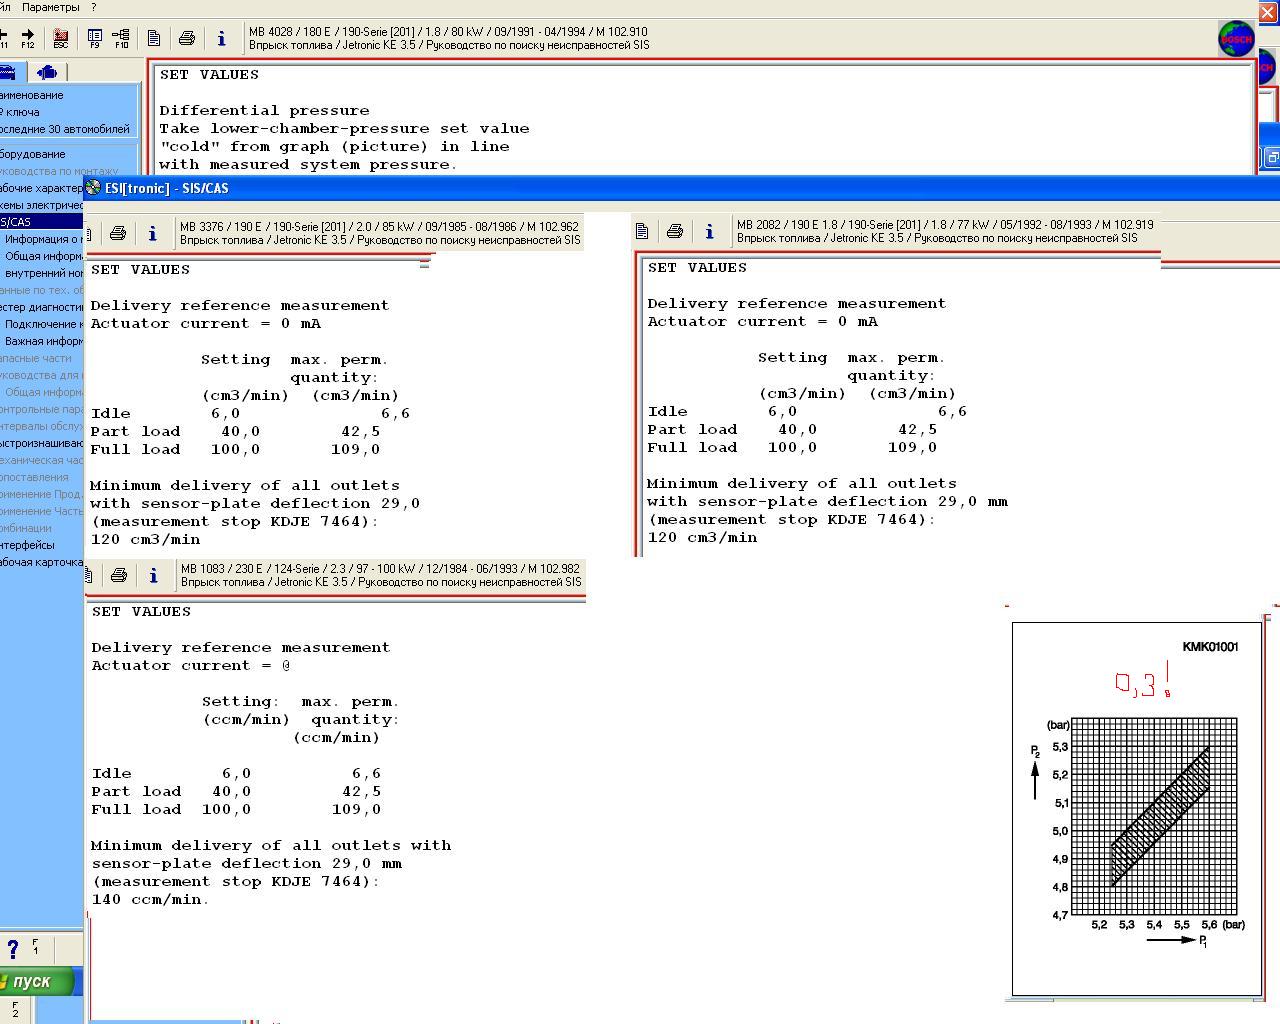Open the question mark help menu
Screen dimensions: 1280x1024
(94, 7)
